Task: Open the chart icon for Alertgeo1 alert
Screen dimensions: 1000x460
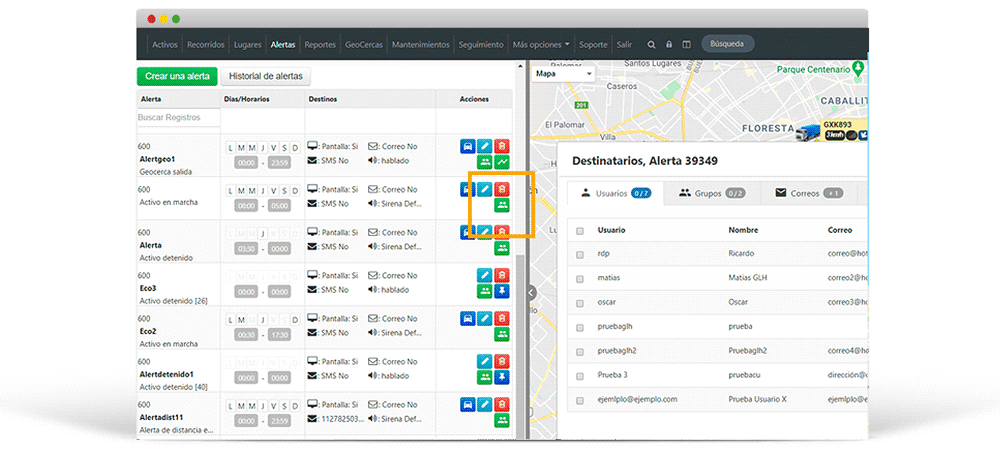Action: point(503,162)
